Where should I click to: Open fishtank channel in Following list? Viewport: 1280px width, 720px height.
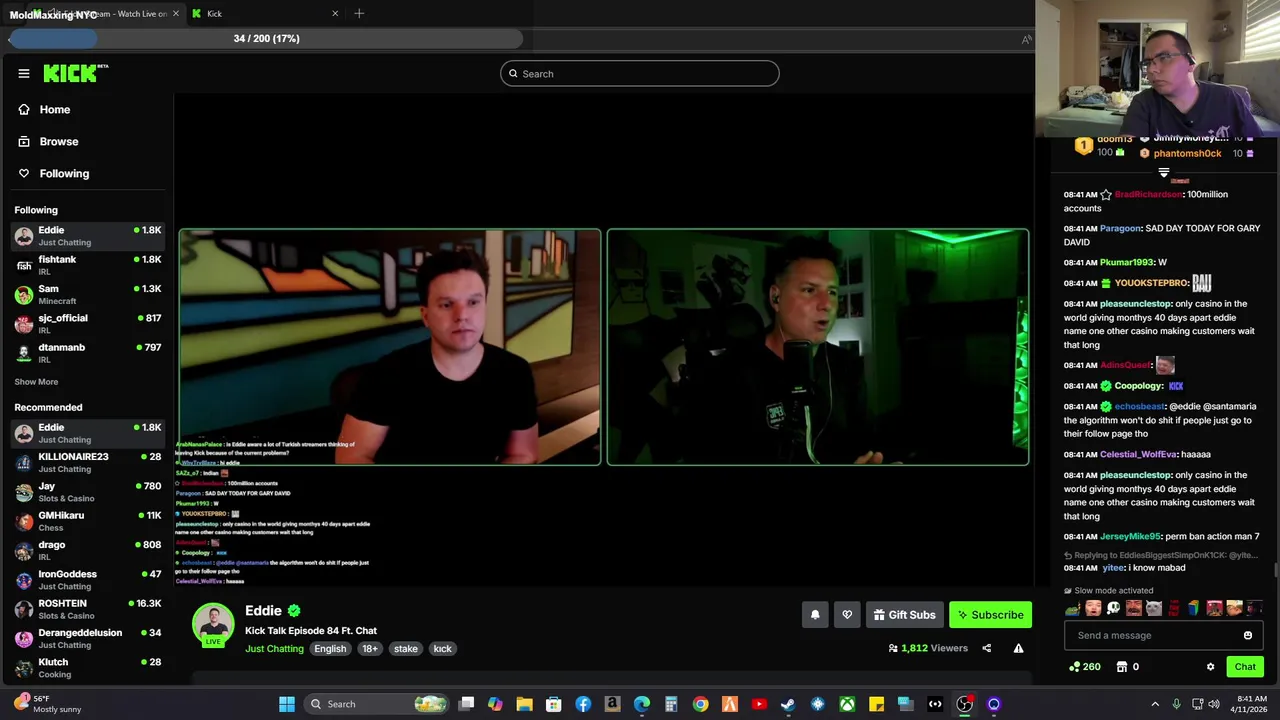87,265
